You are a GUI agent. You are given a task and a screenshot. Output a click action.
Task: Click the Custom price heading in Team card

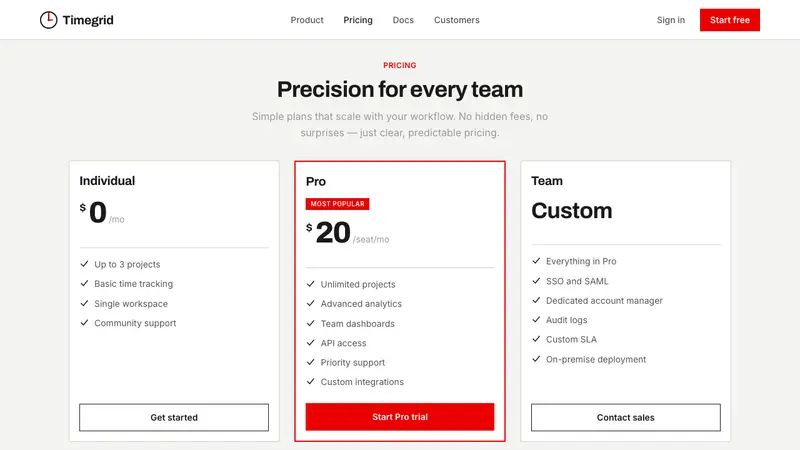[x=571, y=211]
